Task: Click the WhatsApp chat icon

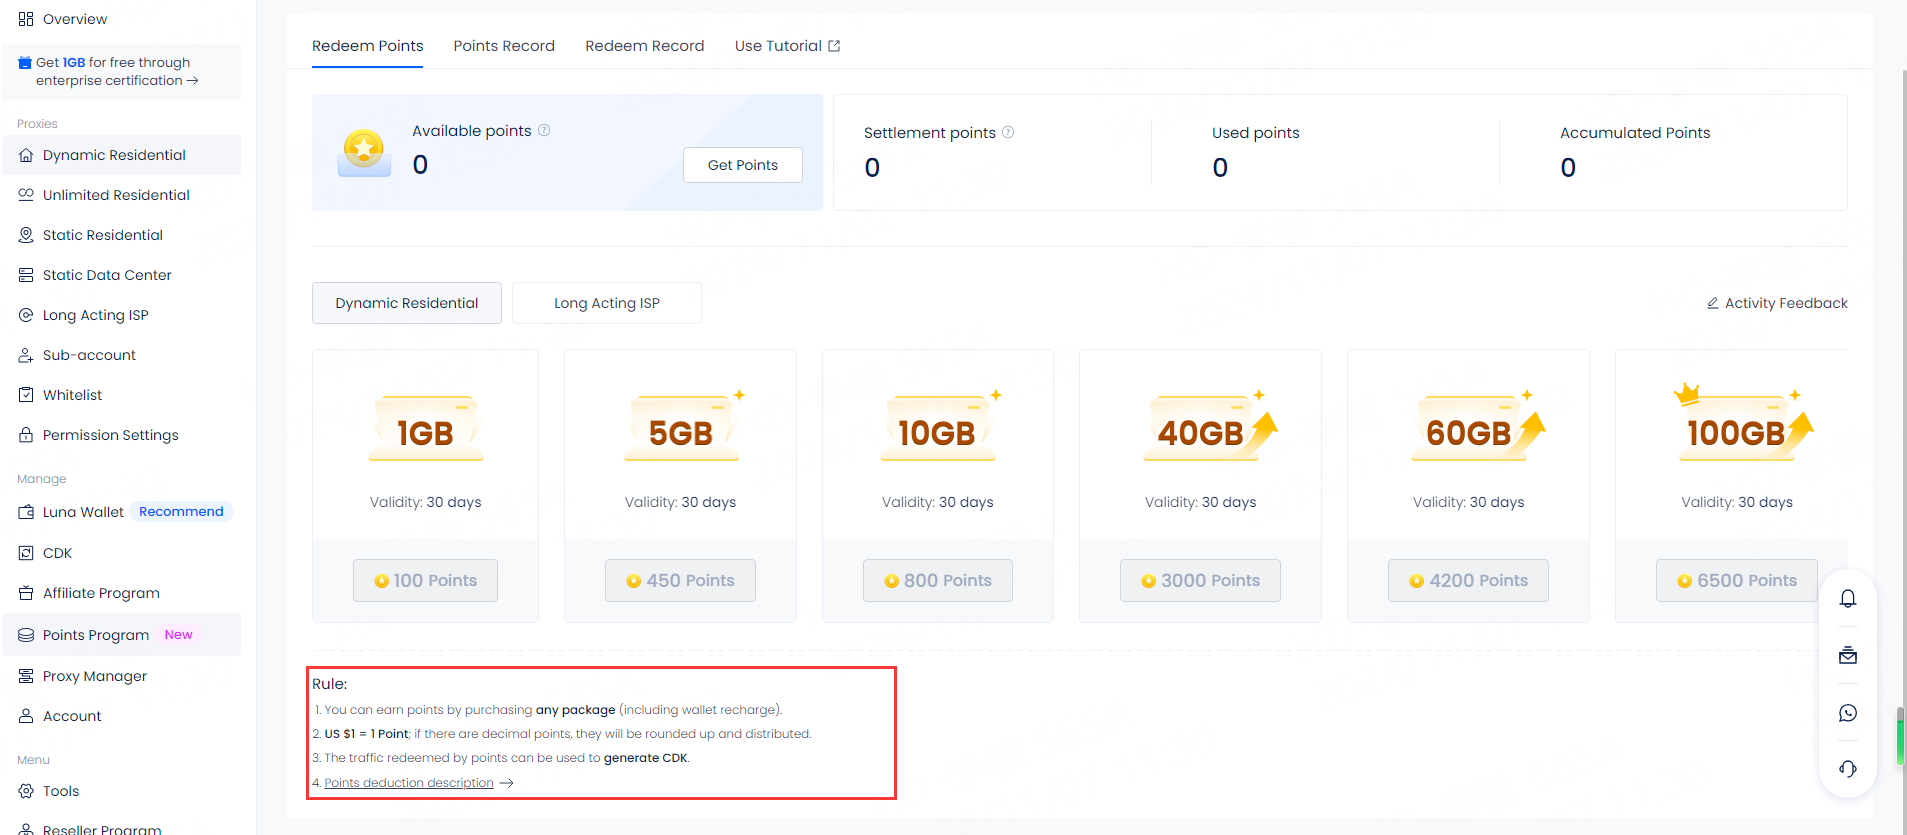Action: tap(1848, 713)
